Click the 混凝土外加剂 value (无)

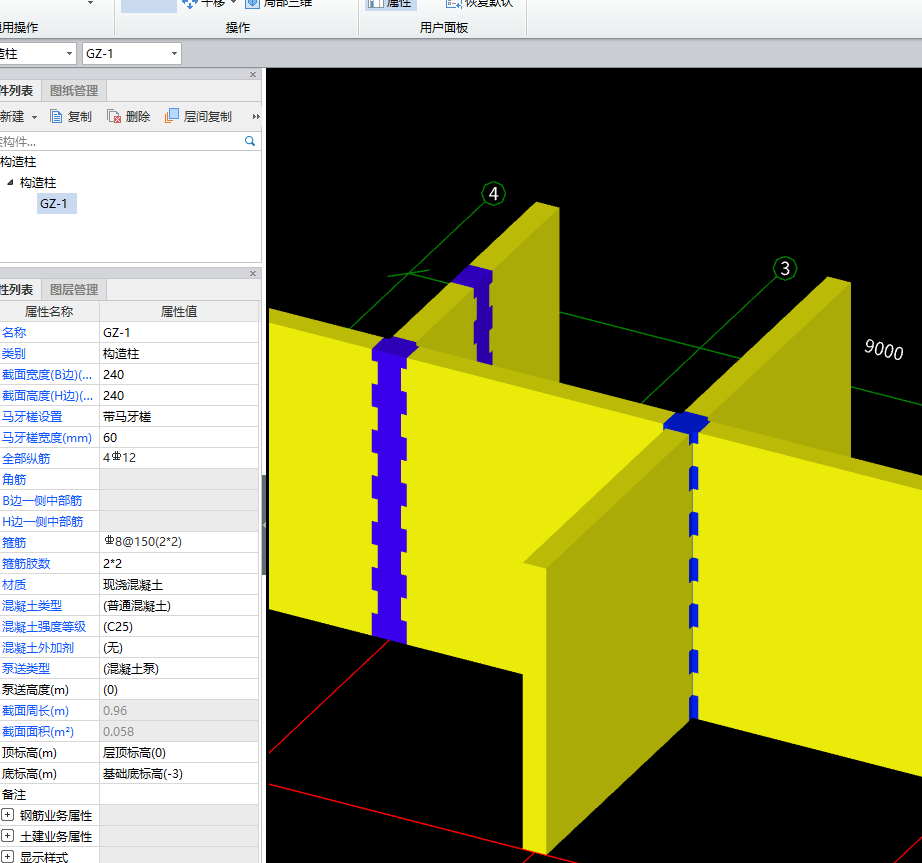click(x=179, y=647)
